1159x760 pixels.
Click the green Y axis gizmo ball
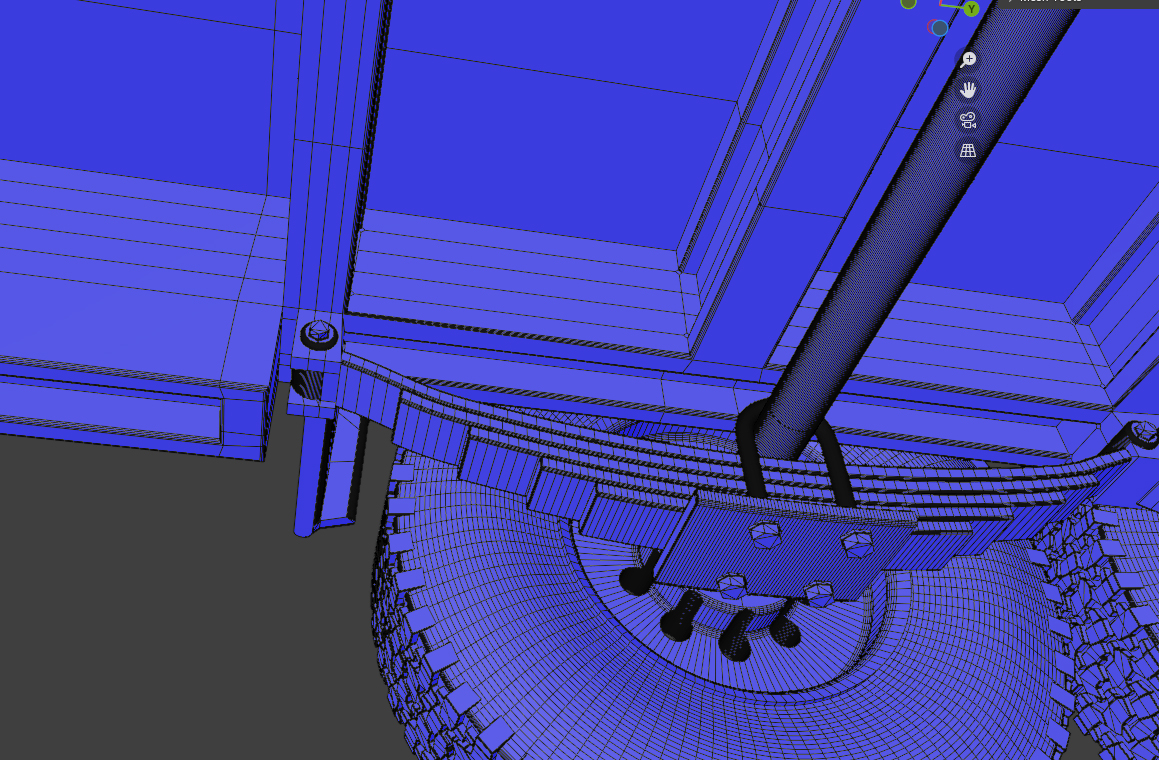(x=971, y=9)
